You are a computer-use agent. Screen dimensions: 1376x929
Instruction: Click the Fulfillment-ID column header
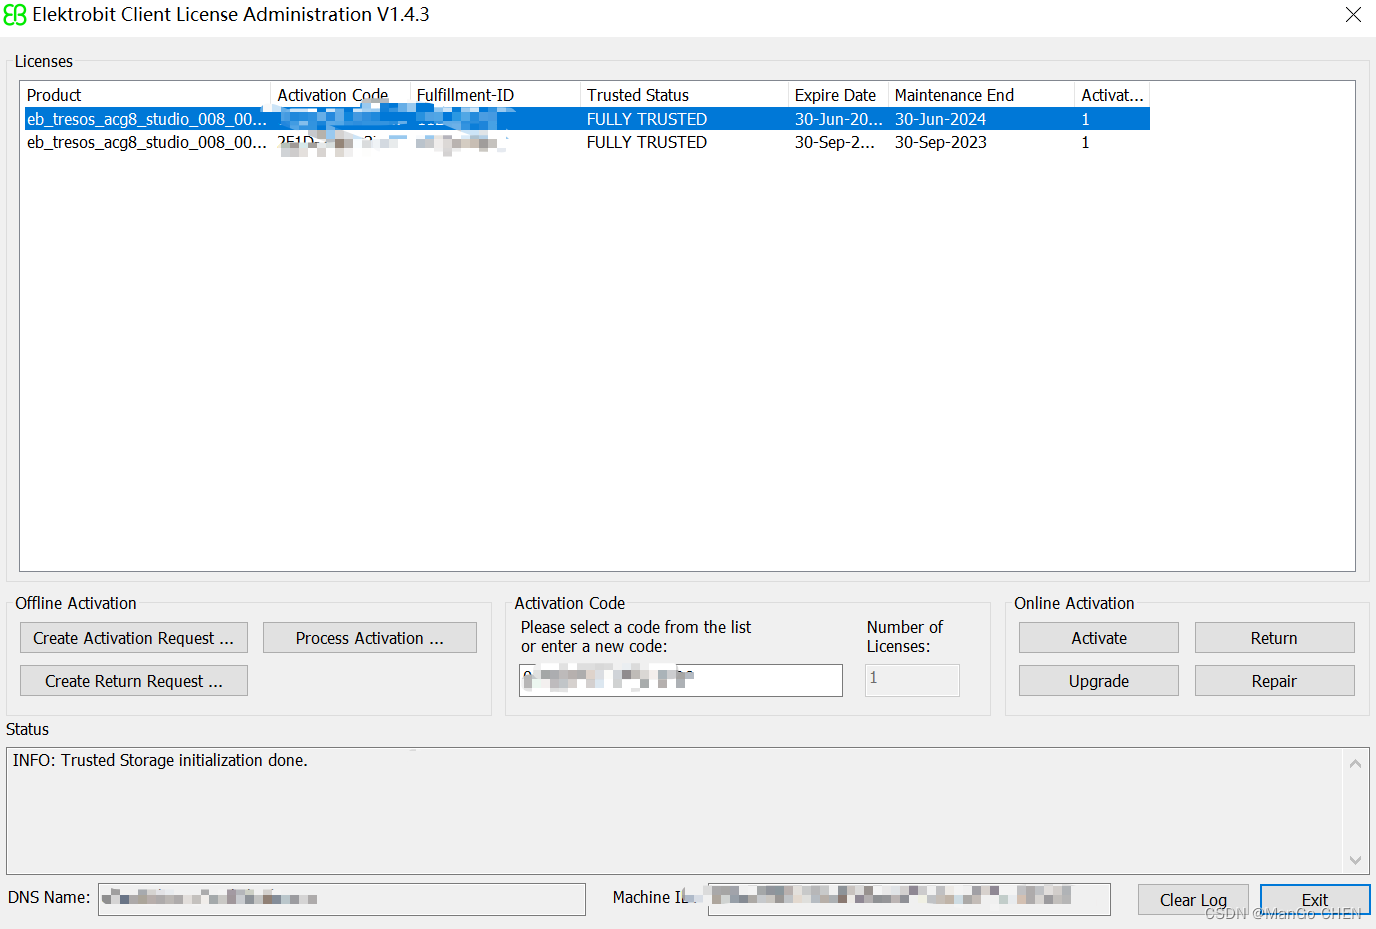point(495,95)
